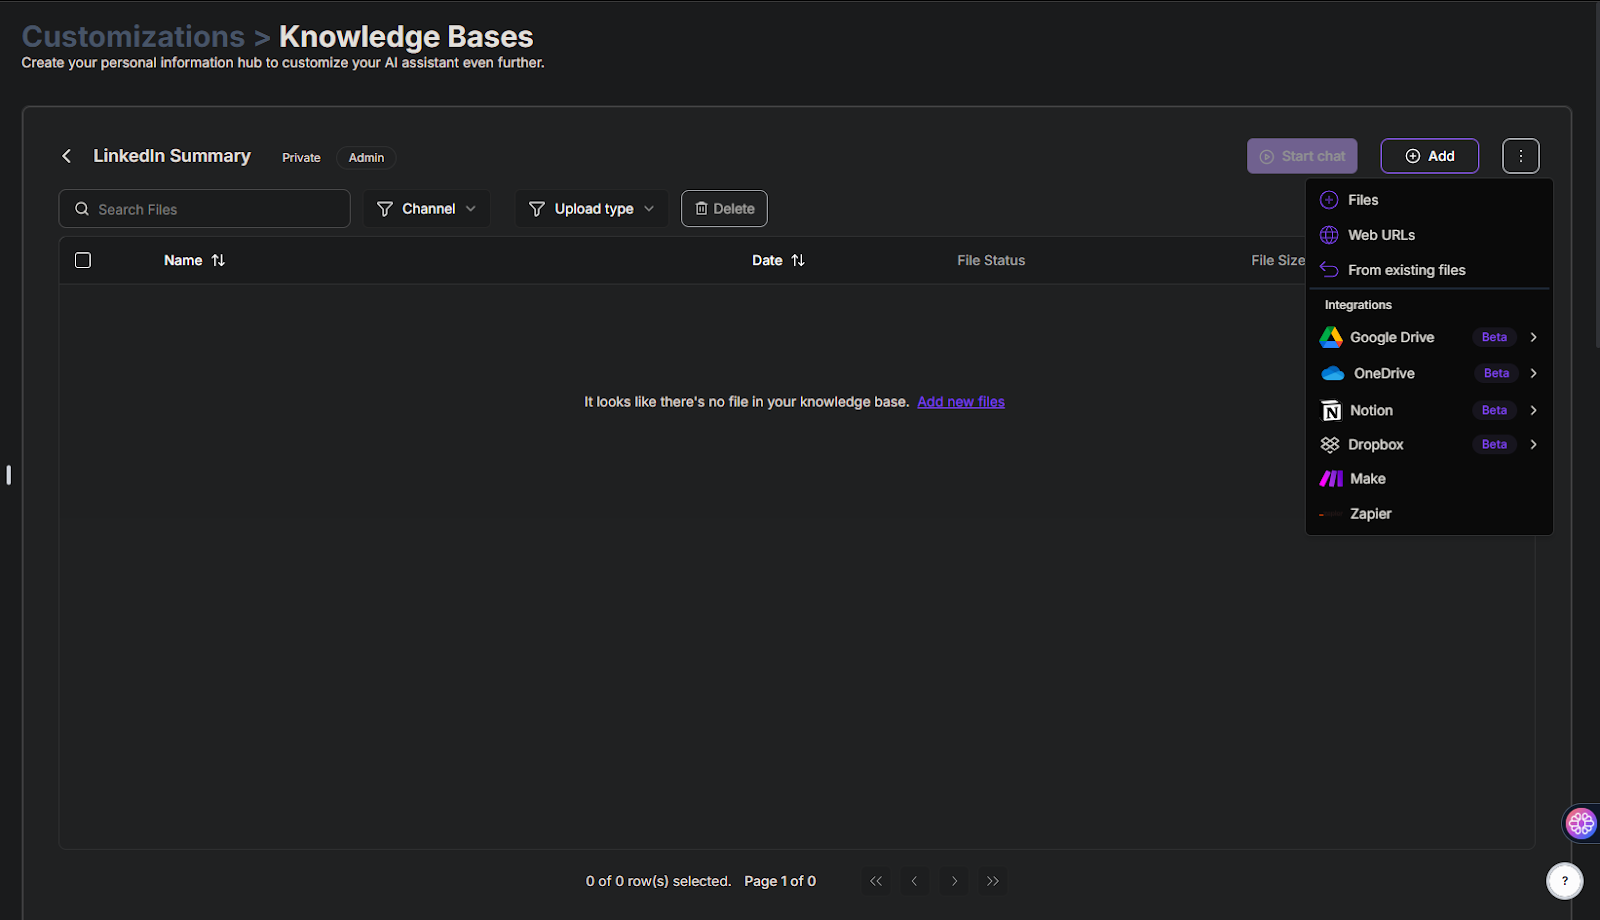1600x920 pixels.
Task: Click the Files plus-circle icon
Action: coord(1329,200)
